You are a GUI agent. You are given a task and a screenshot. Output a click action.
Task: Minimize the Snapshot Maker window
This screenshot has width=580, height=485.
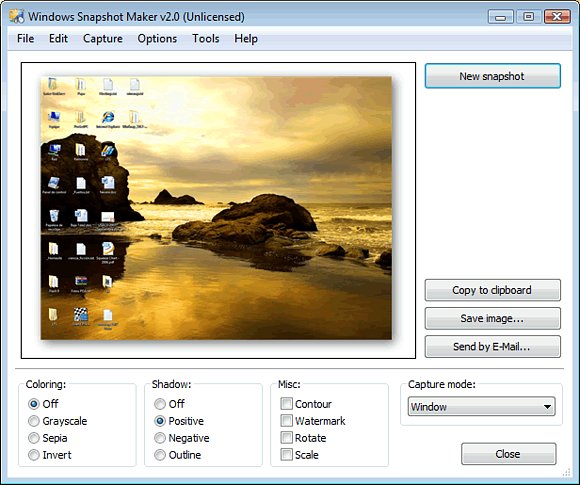tap(500, 17)
